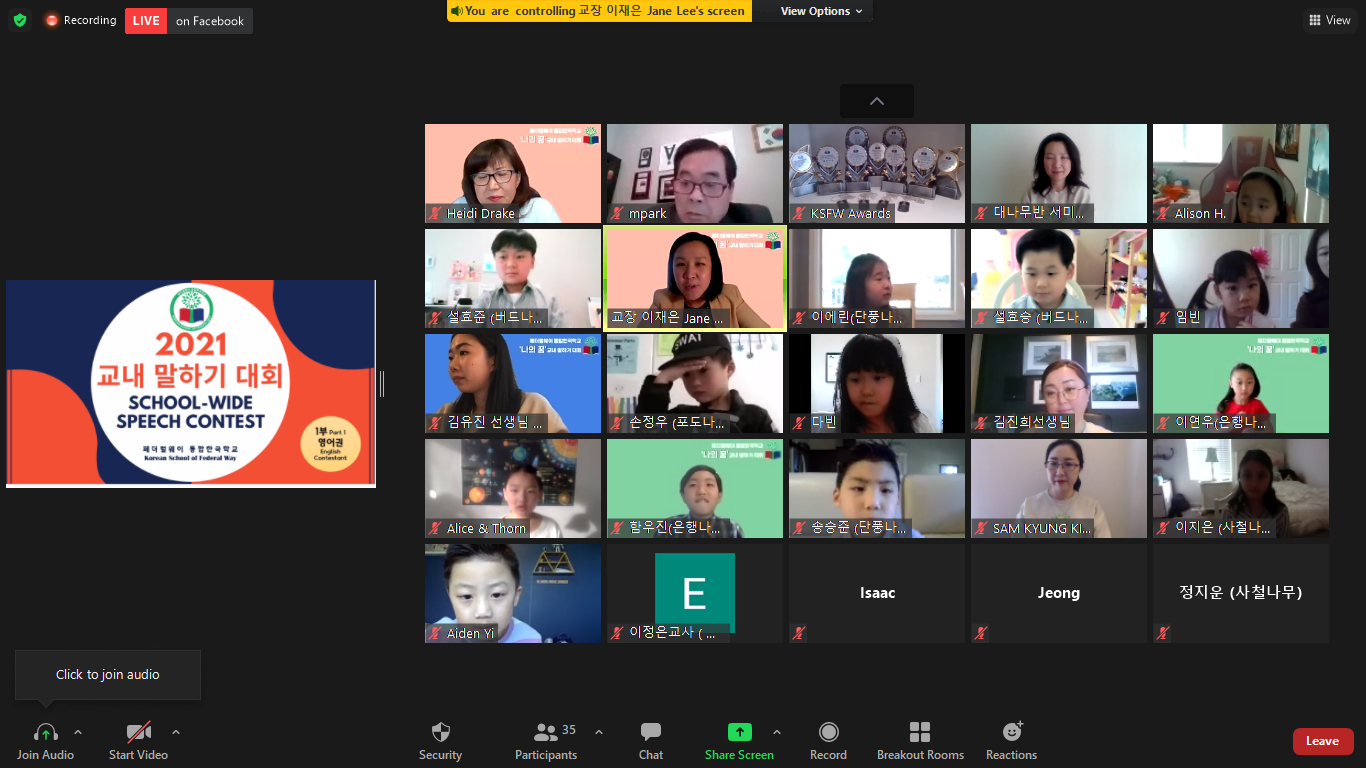The width and height of the screenshot is (1366, 768).
Task: Start recording with the Record icon
Action: [x=828, y=733]
